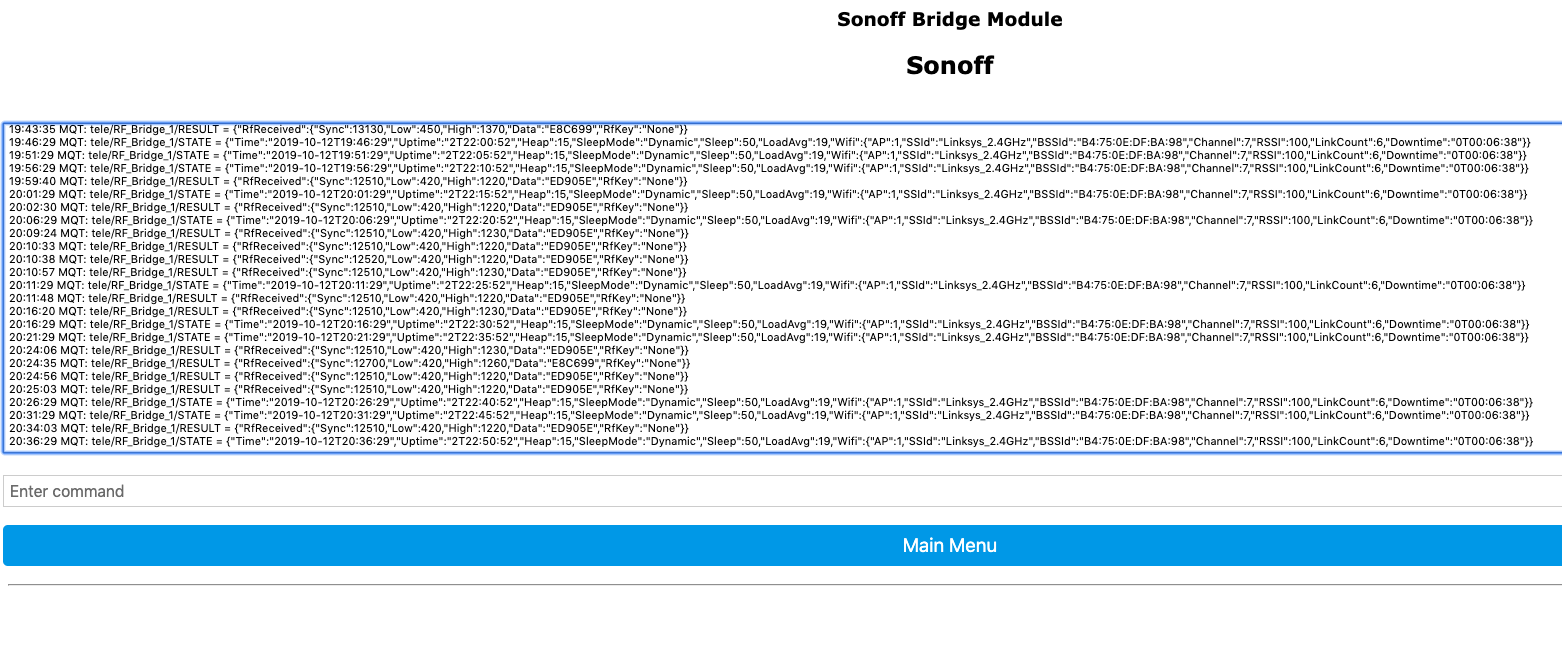Select the 19:43:35 RfReceived log line
Viewport: 1562px width, 656px height.
point(348,129)
